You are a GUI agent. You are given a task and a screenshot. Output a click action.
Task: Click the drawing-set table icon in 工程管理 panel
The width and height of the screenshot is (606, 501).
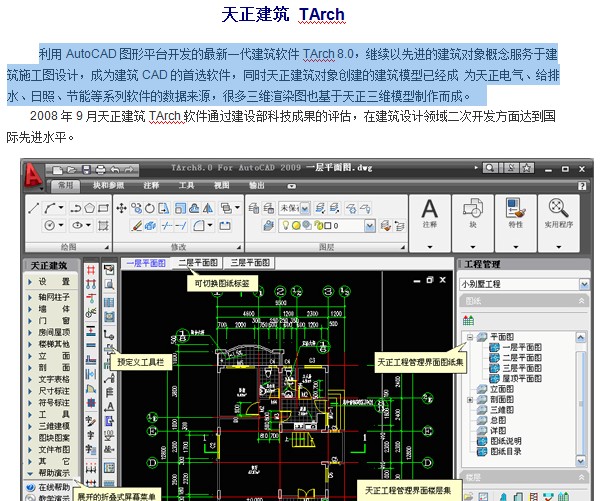point(468,320)
